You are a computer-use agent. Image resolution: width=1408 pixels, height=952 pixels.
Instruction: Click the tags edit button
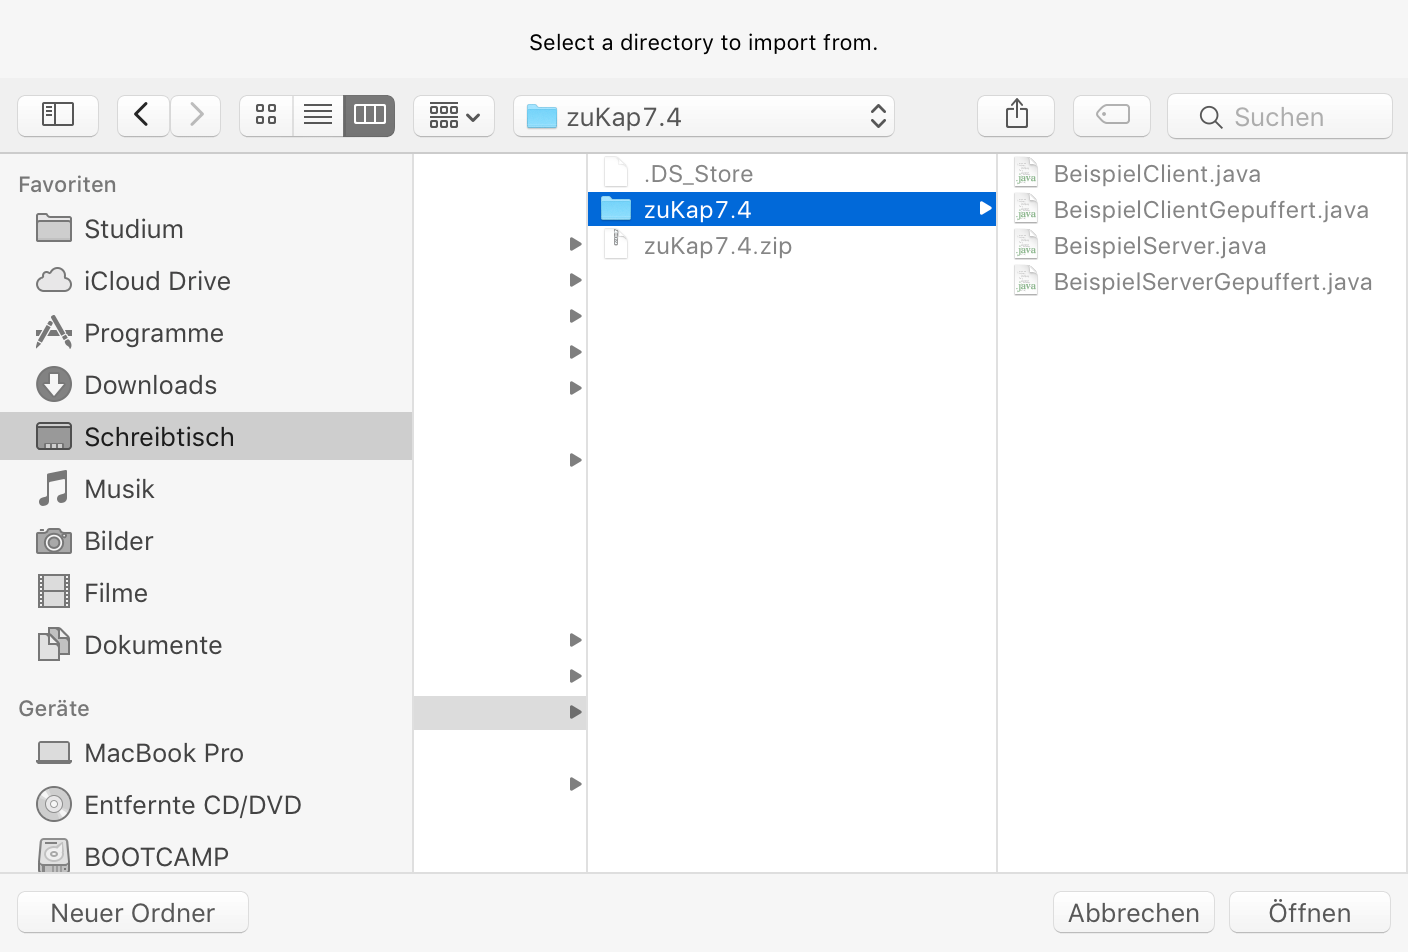pyautogui.click(x=1112, y=115)
